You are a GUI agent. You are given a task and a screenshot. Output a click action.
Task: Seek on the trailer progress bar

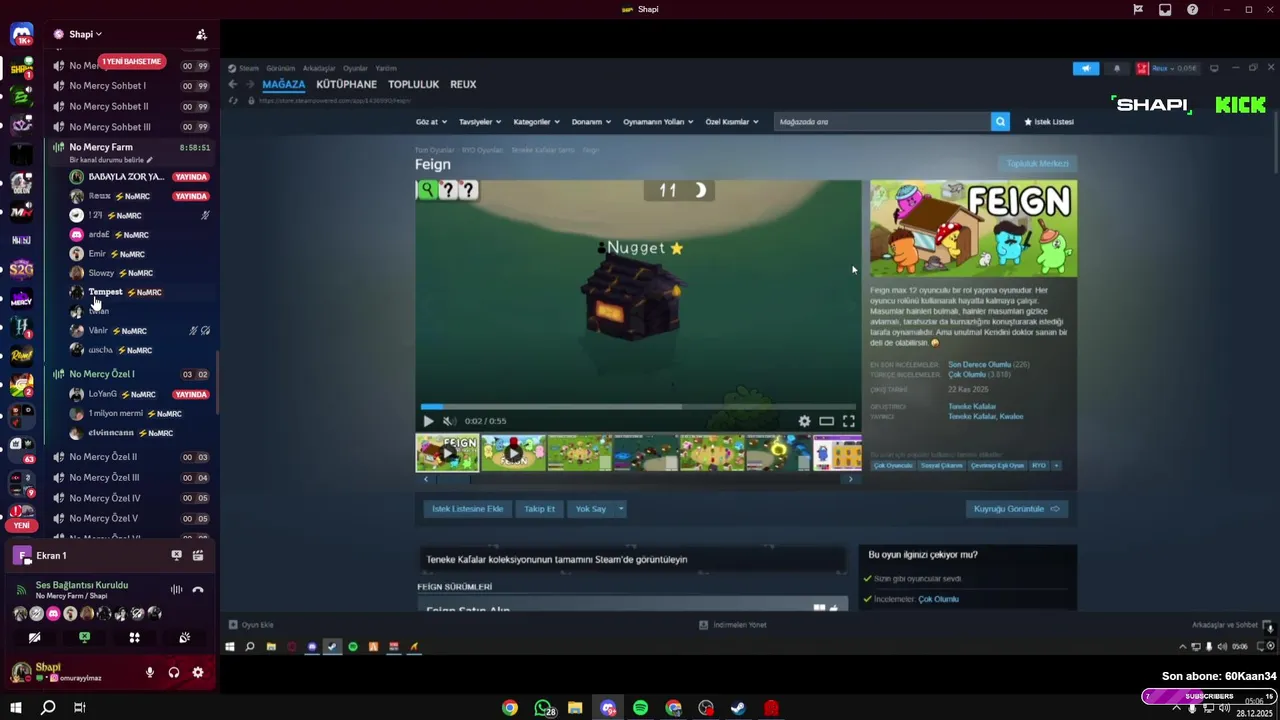pyautogui.click(x=638, y=407)
